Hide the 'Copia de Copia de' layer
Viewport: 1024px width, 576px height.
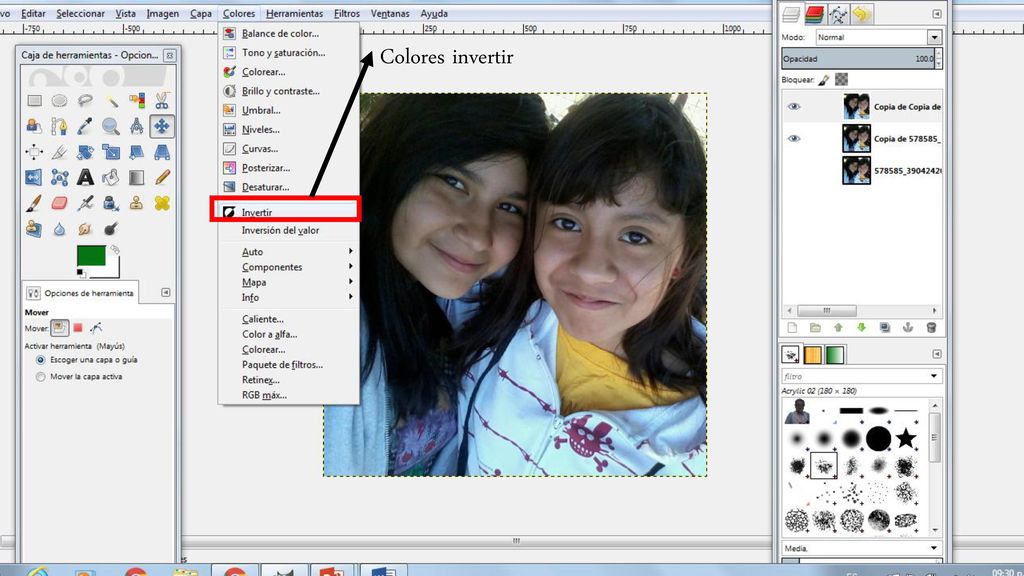794,106
